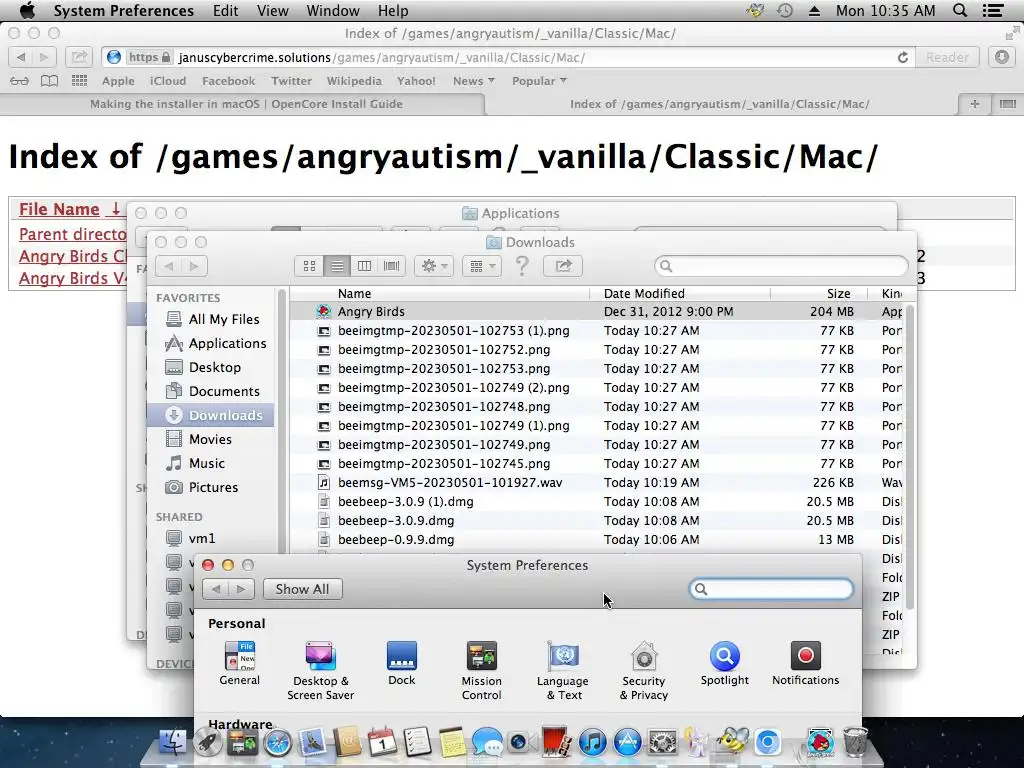
Task: Go forward in Downloads Finder window
Action: (x=194, y=266)
